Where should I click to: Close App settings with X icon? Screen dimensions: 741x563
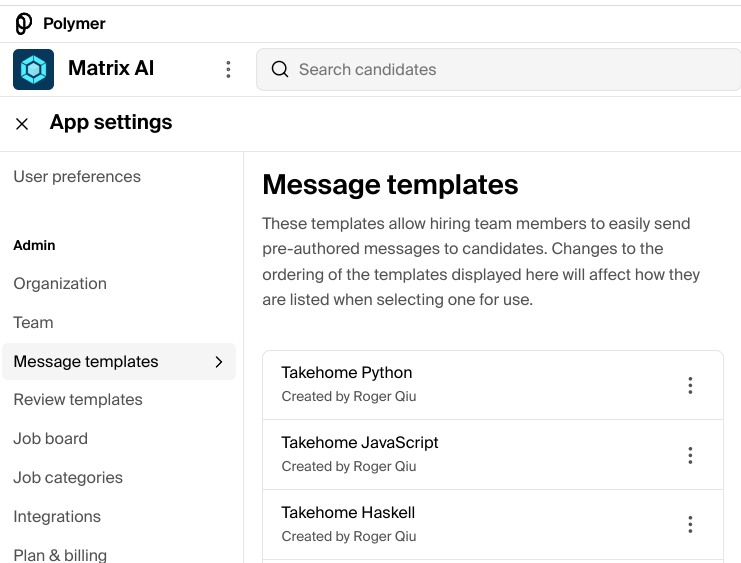coord(22,124)
